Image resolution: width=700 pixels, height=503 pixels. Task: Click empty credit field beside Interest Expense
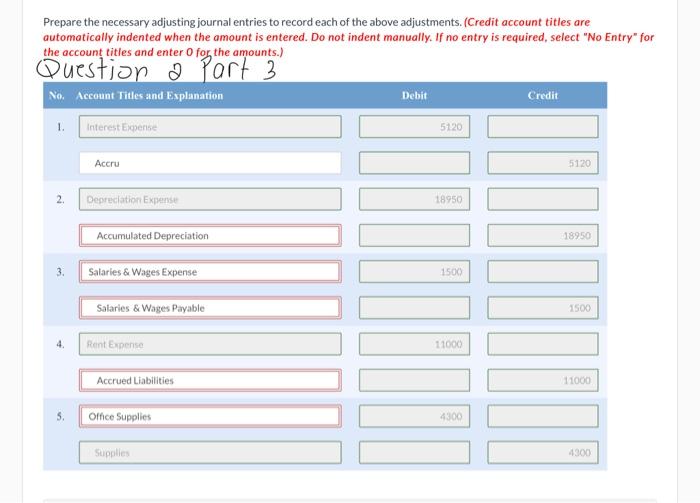click(x=543, y=127)
